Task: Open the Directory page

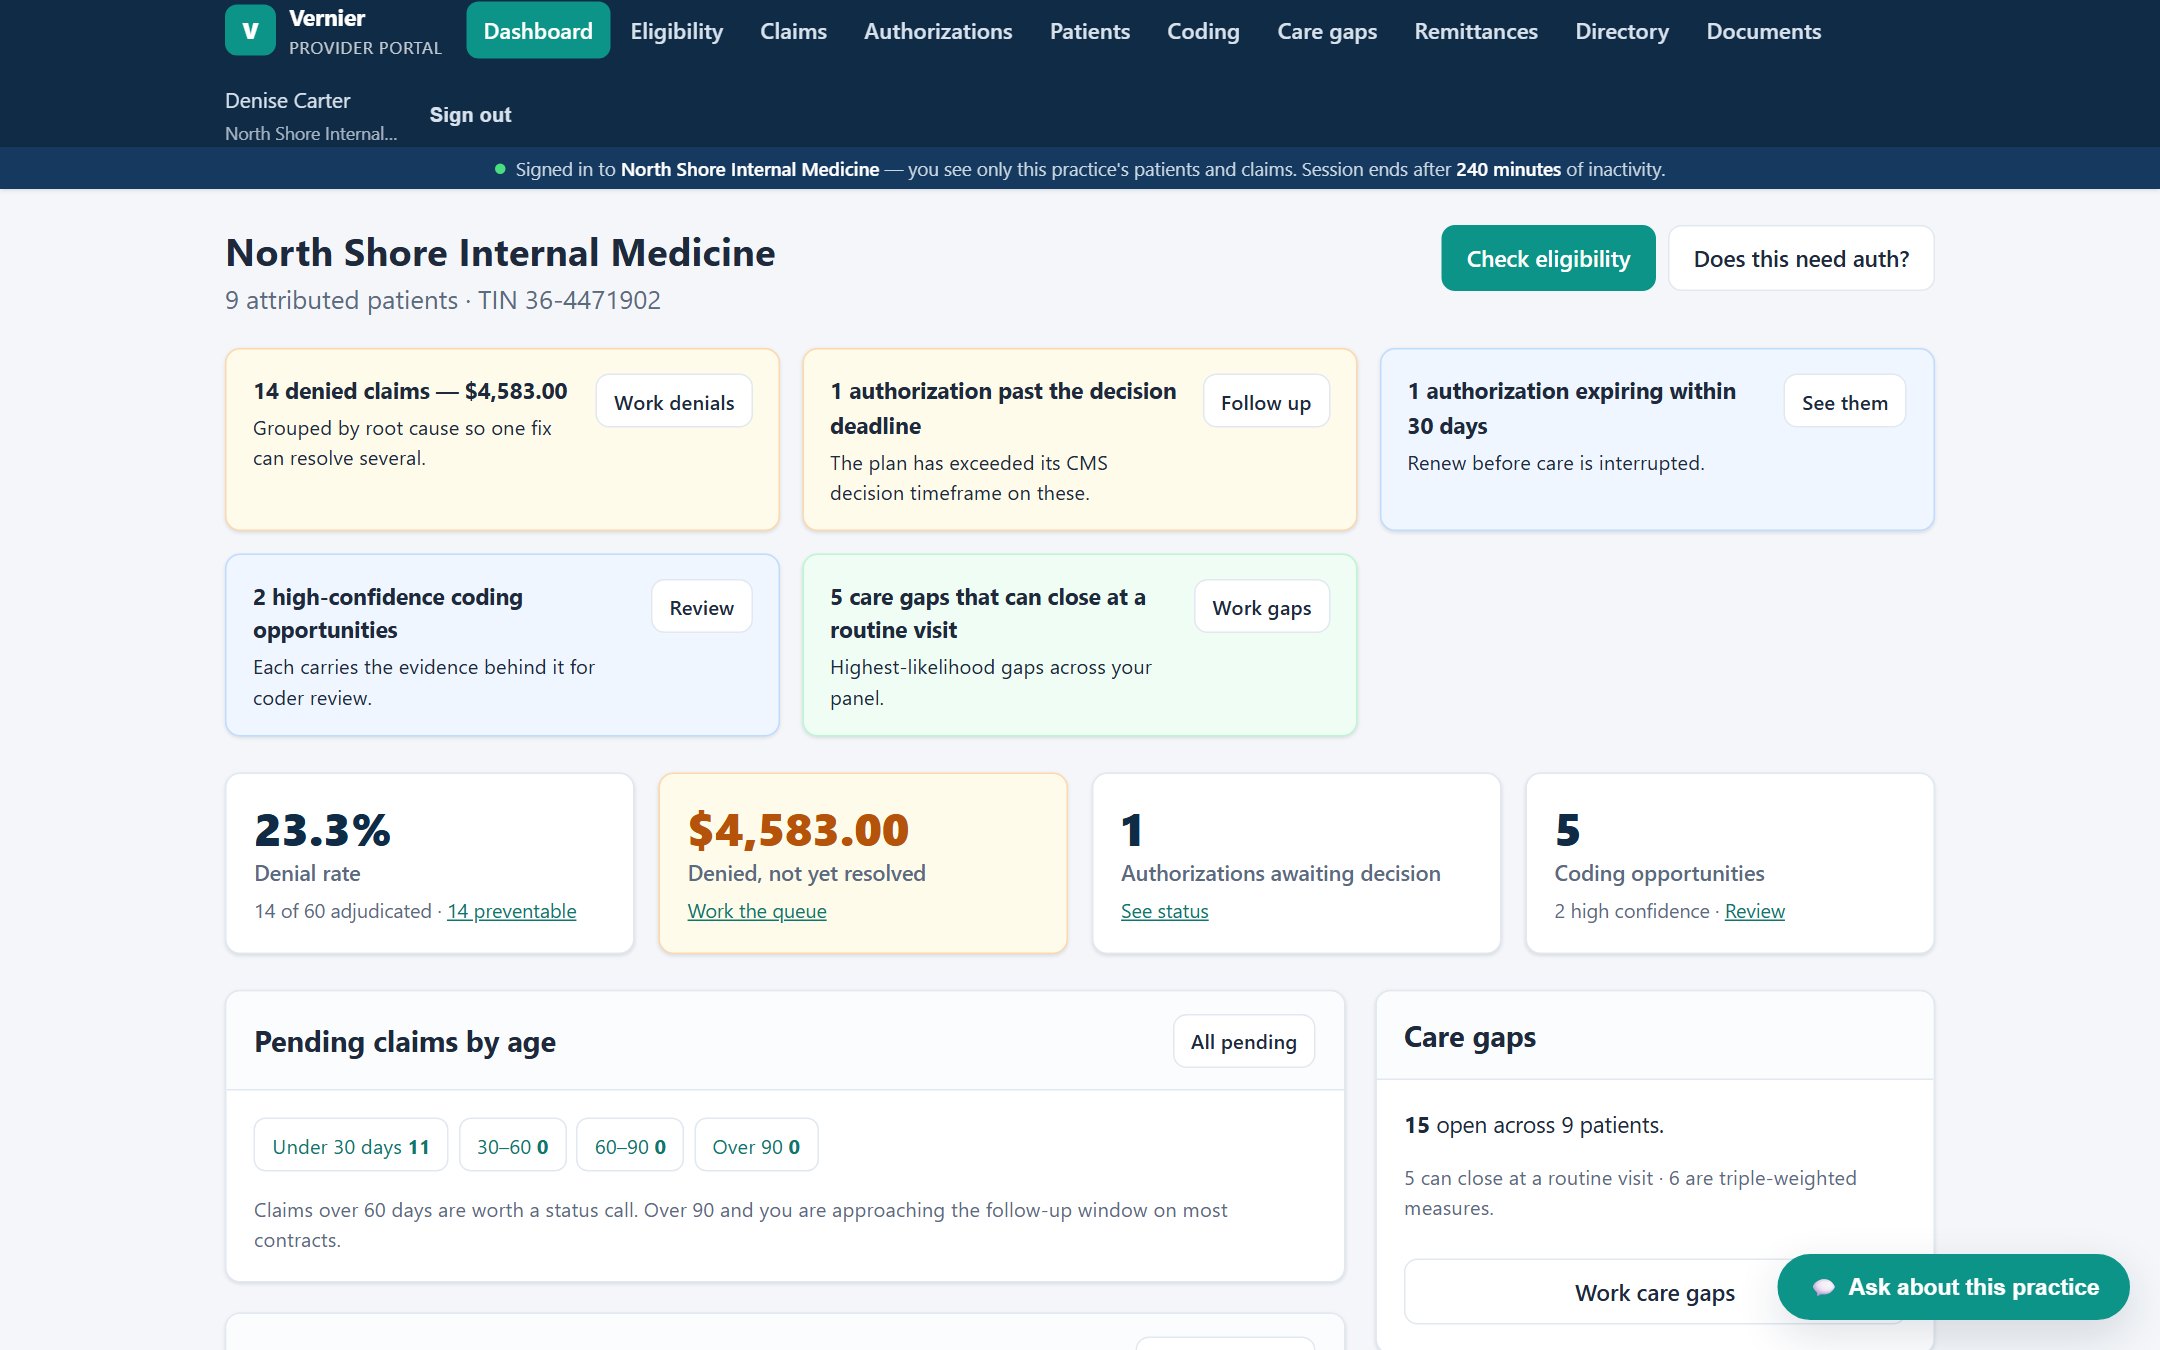Action: click(x=1622, y=31)
